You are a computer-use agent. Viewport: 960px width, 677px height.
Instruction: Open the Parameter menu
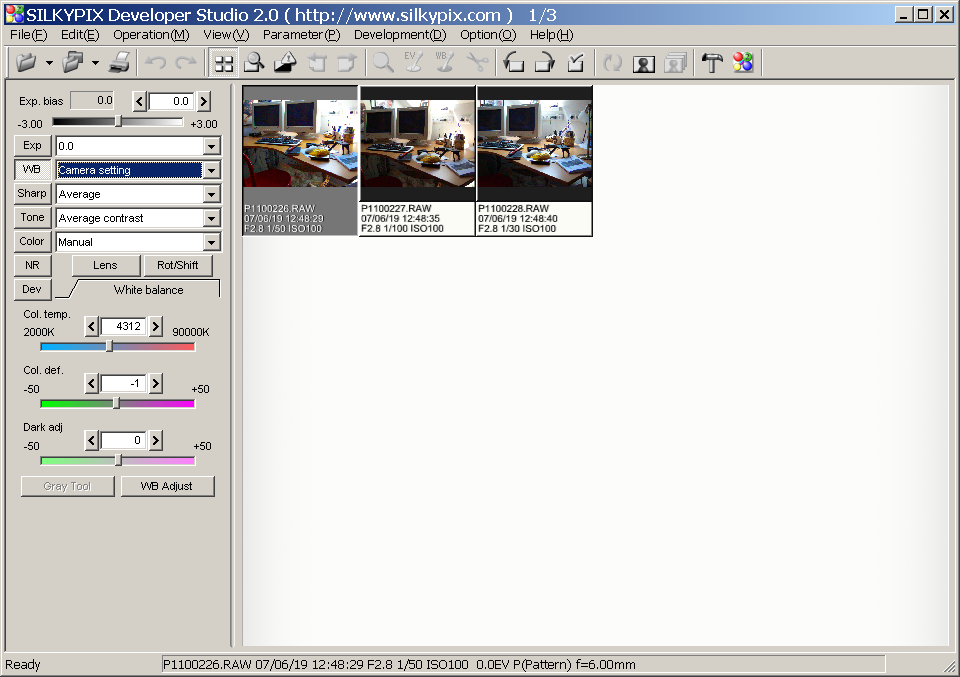tap(301, 35)
